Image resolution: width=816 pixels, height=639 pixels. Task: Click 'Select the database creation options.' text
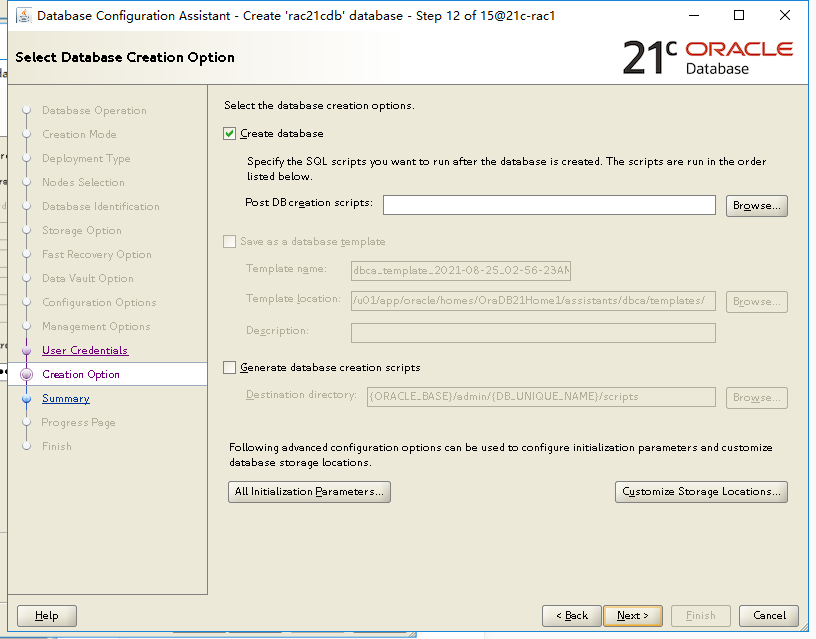pos(319,106)
